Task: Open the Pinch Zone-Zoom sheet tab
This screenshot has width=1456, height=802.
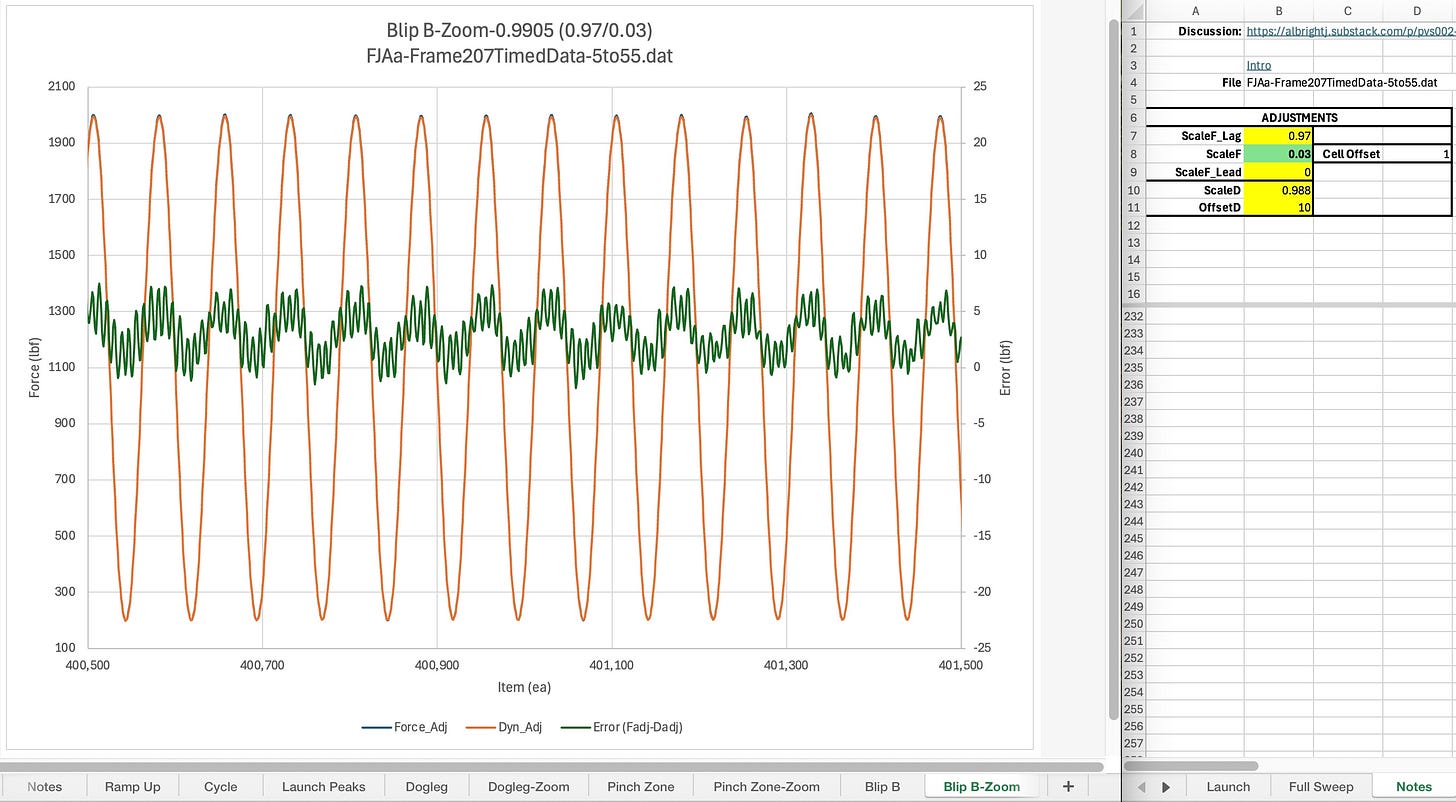Action: coord(766,787)
